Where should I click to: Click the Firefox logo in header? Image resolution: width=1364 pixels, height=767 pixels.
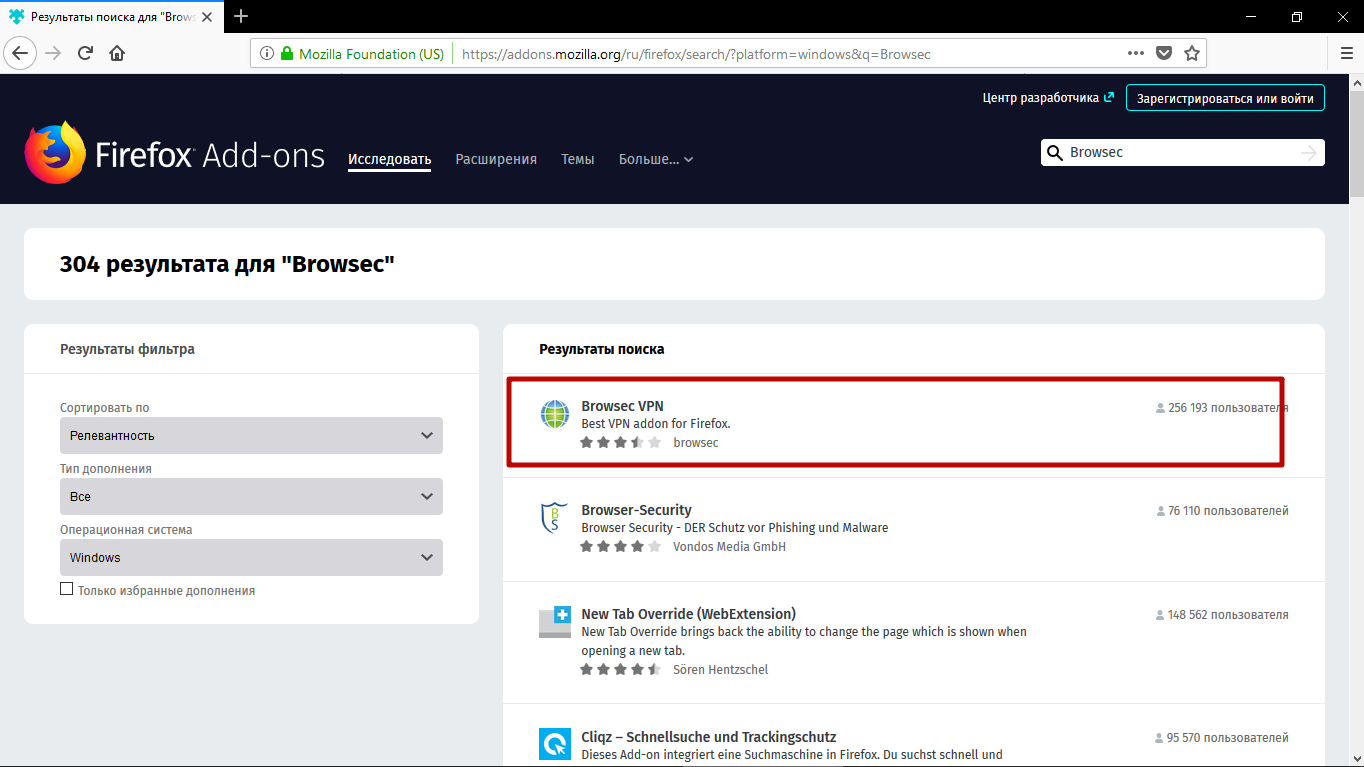(55, 153)
